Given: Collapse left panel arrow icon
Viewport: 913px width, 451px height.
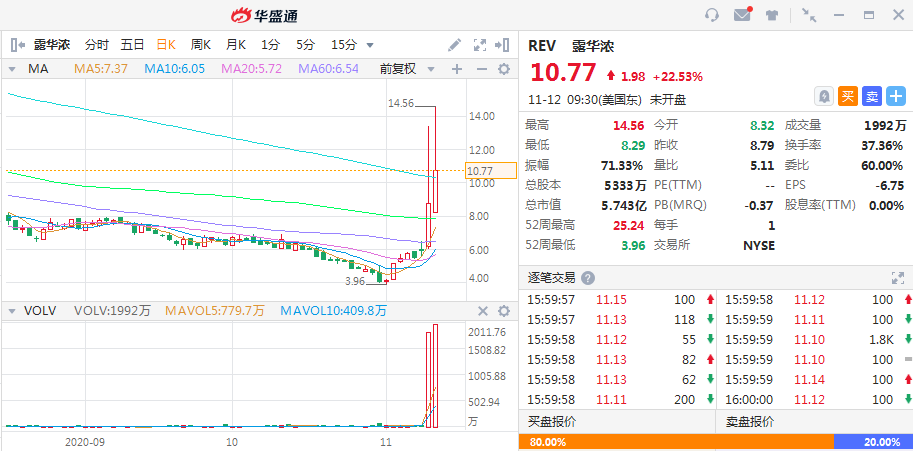Looking at the screenshot, I should click(18, 45).
